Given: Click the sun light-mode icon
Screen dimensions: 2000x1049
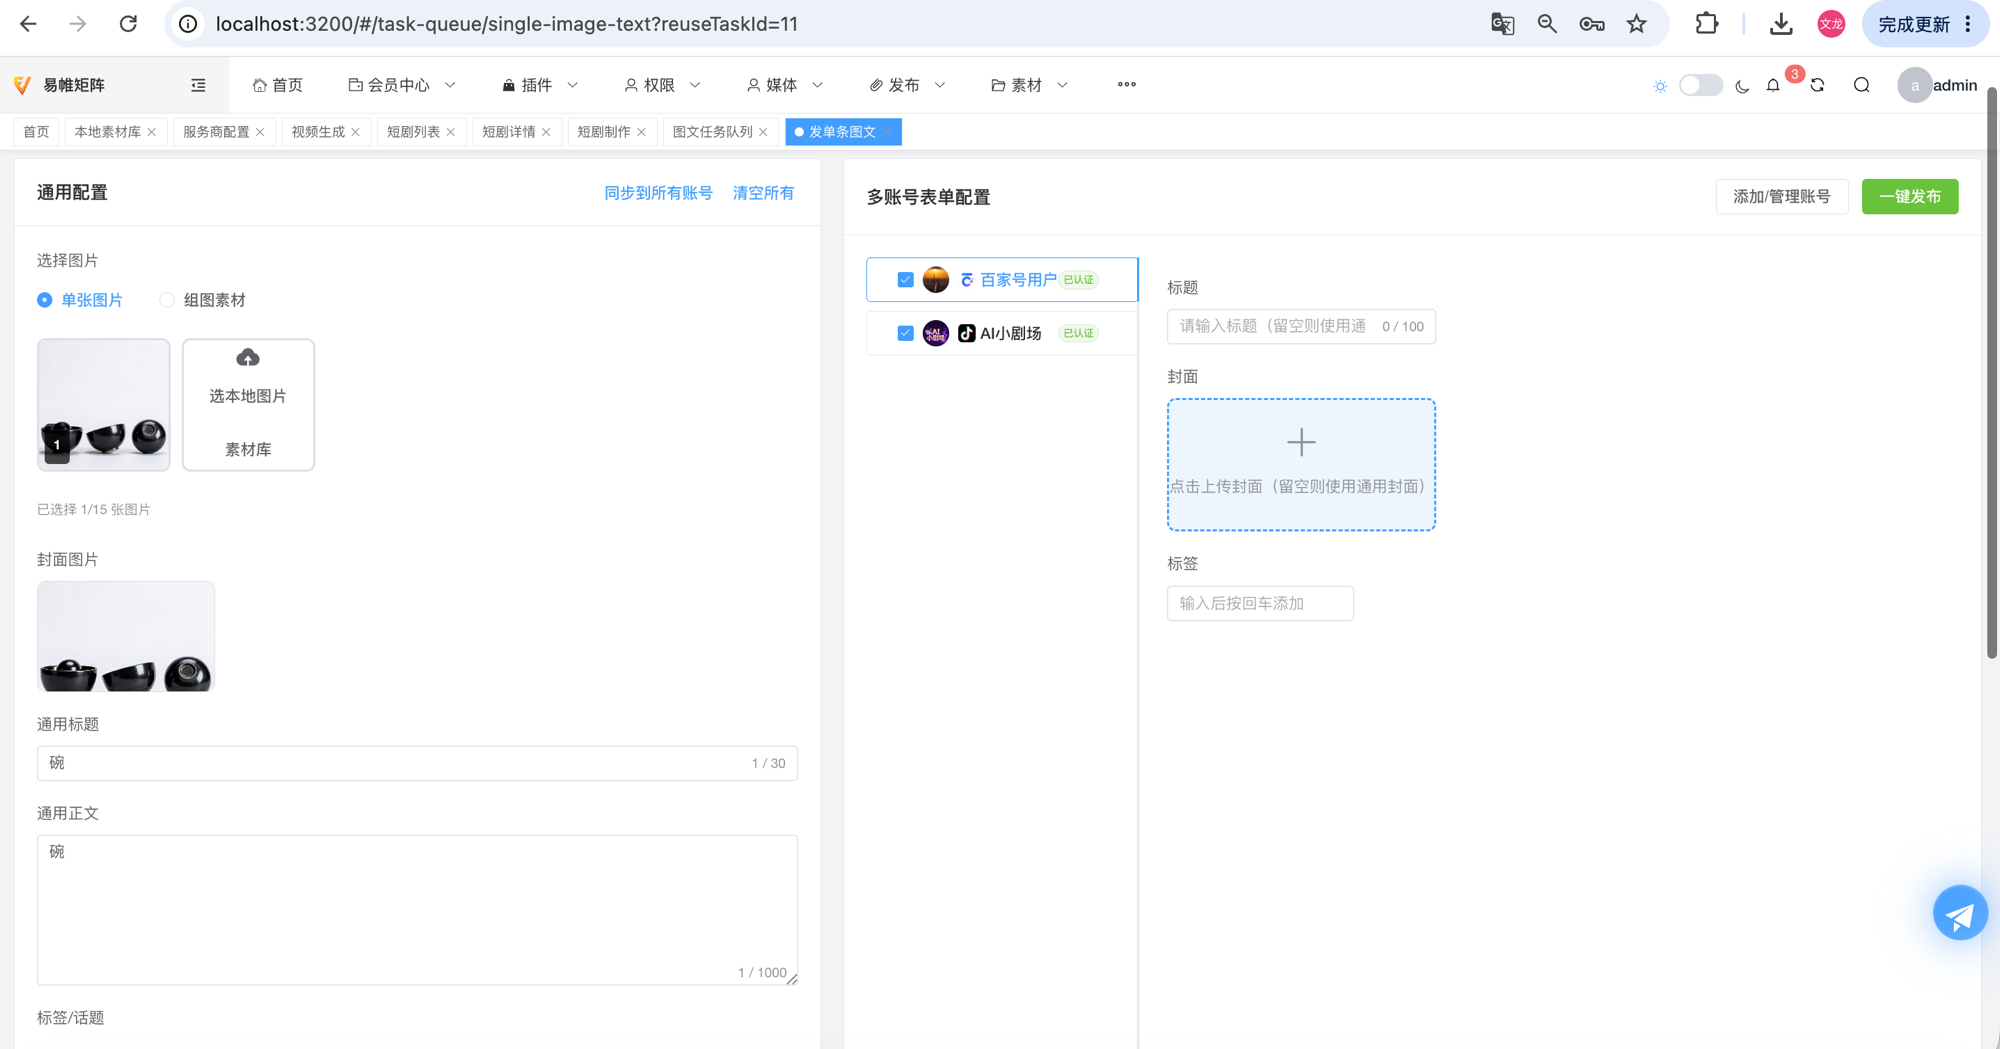Looking at the screenshot, I should 1660,86.
